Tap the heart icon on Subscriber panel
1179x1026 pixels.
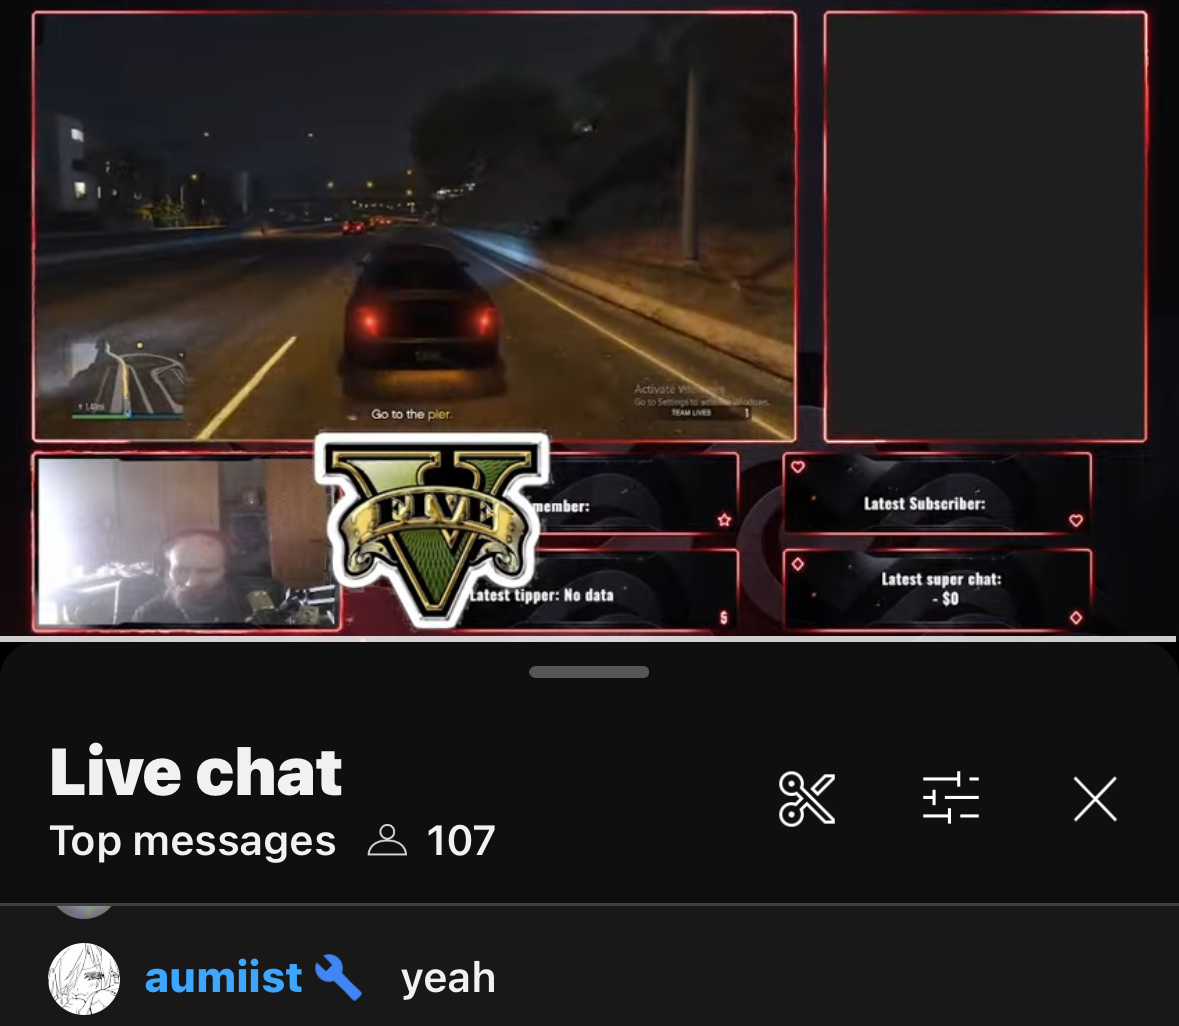[1076, 520]
